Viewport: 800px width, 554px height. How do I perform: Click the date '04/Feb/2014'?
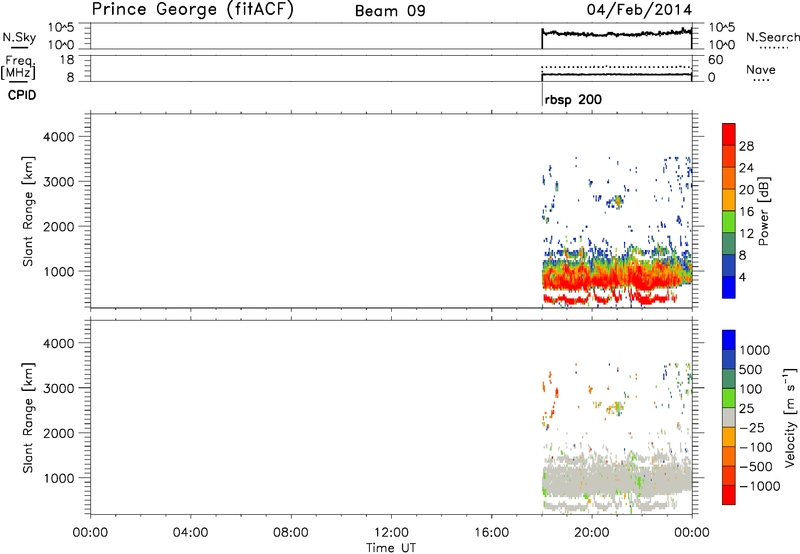tap(639, 10)
